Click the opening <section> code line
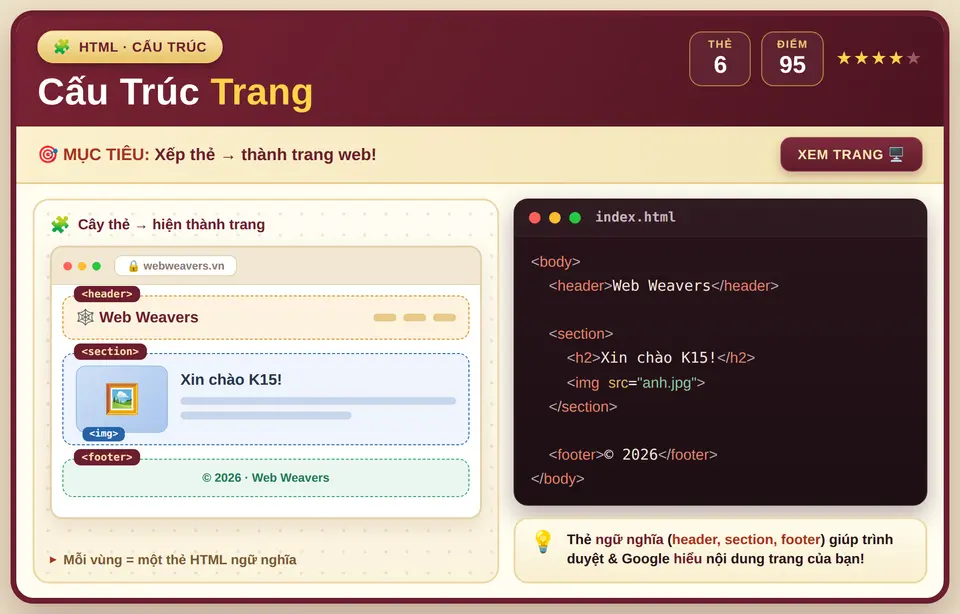960x614 pixels. pyautogui.click(x=581, y=334)
